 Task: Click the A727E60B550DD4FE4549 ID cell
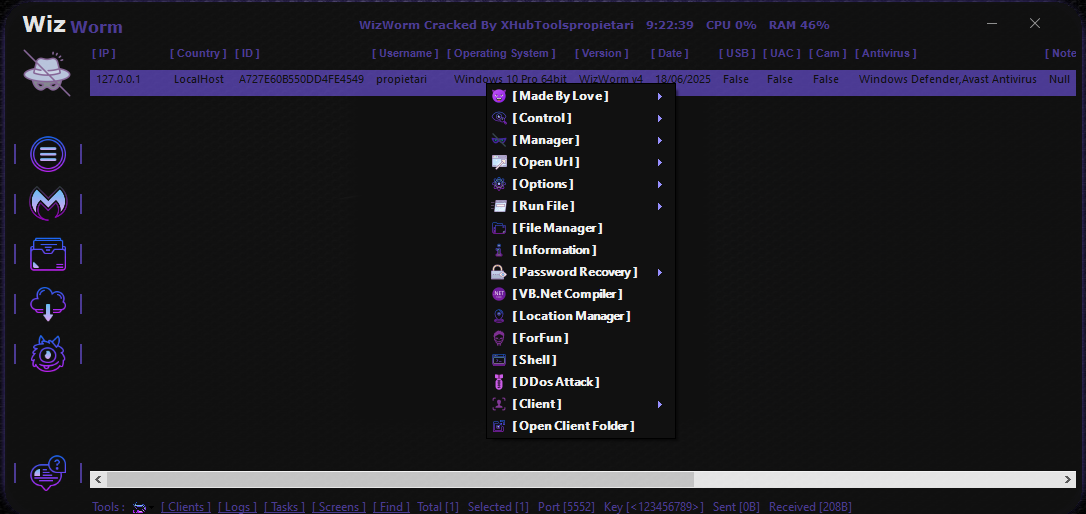point(301,80)
